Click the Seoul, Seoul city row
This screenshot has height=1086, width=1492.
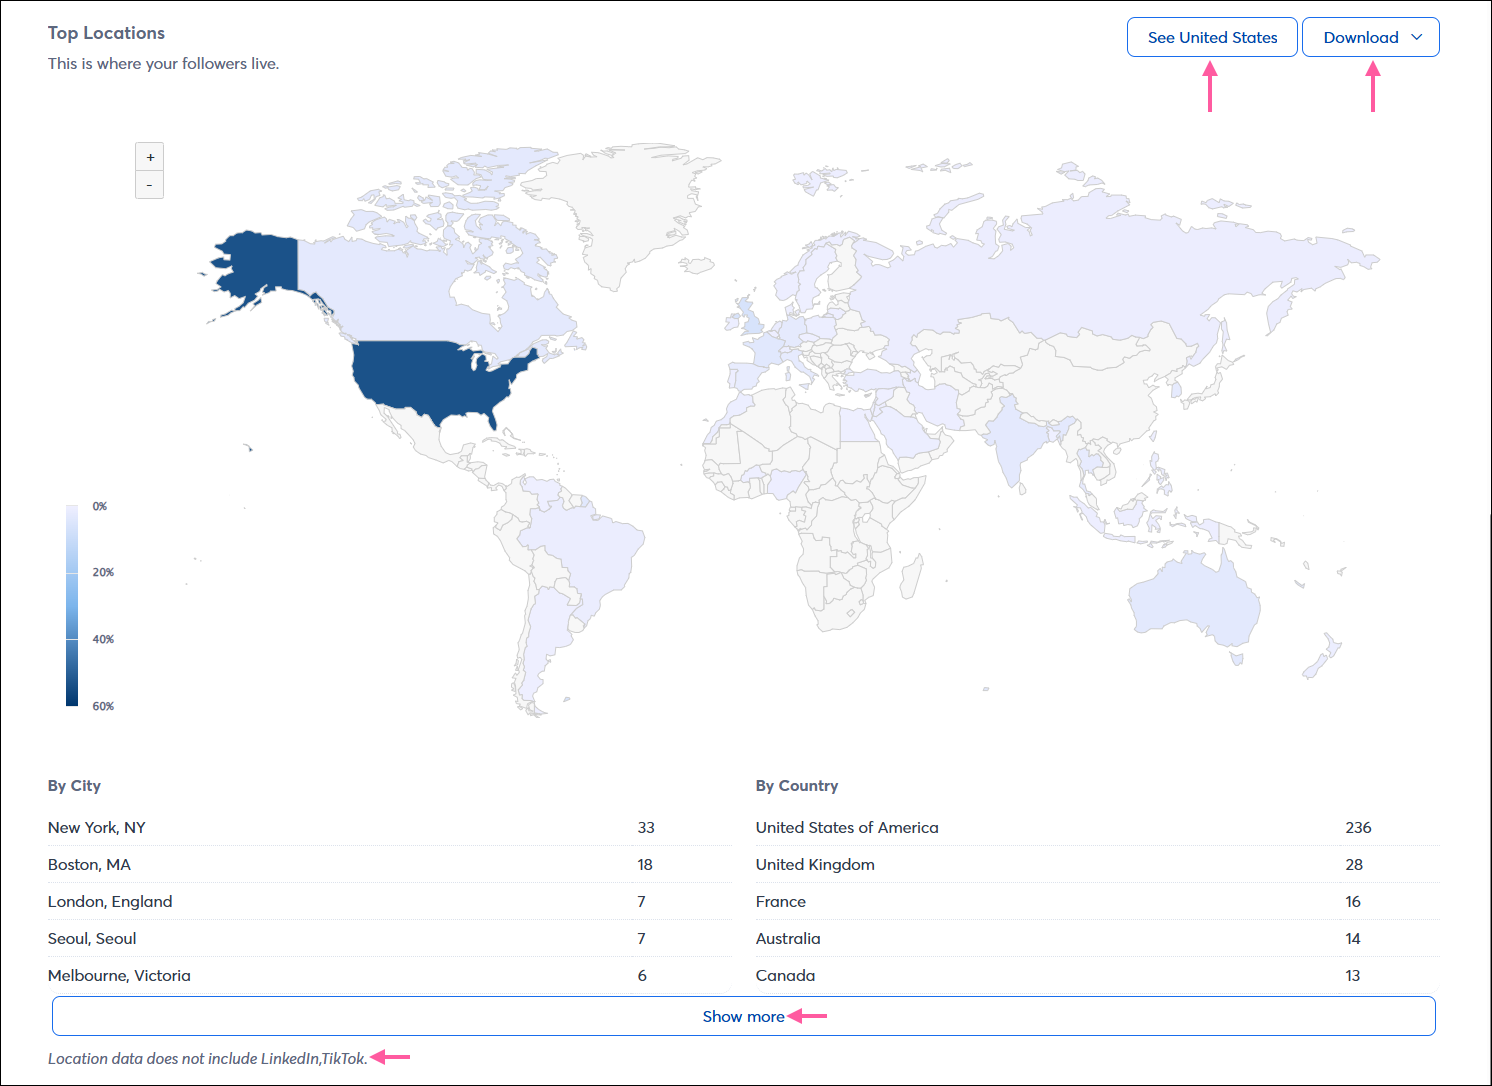point(92,938)
